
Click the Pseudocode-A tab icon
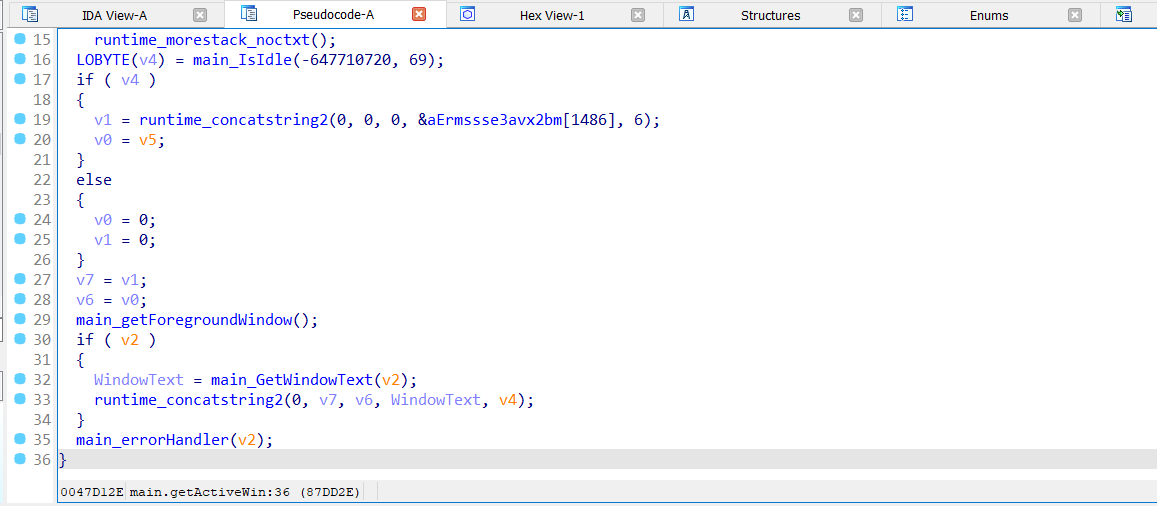click(x=249, y=14)
